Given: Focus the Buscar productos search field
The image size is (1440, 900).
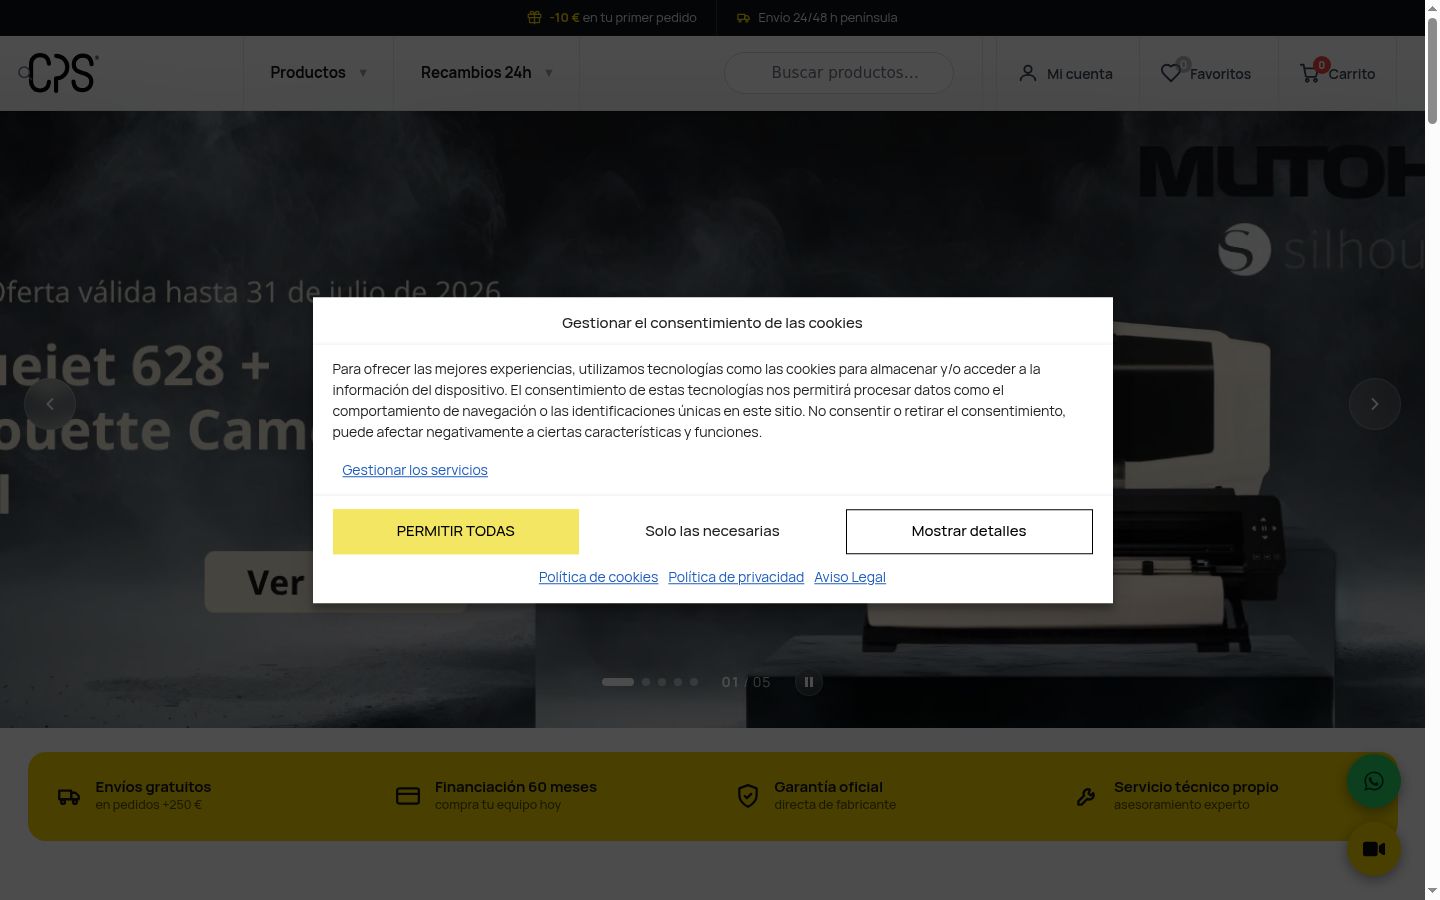Looking at the screenshot, I should [838, 73].
